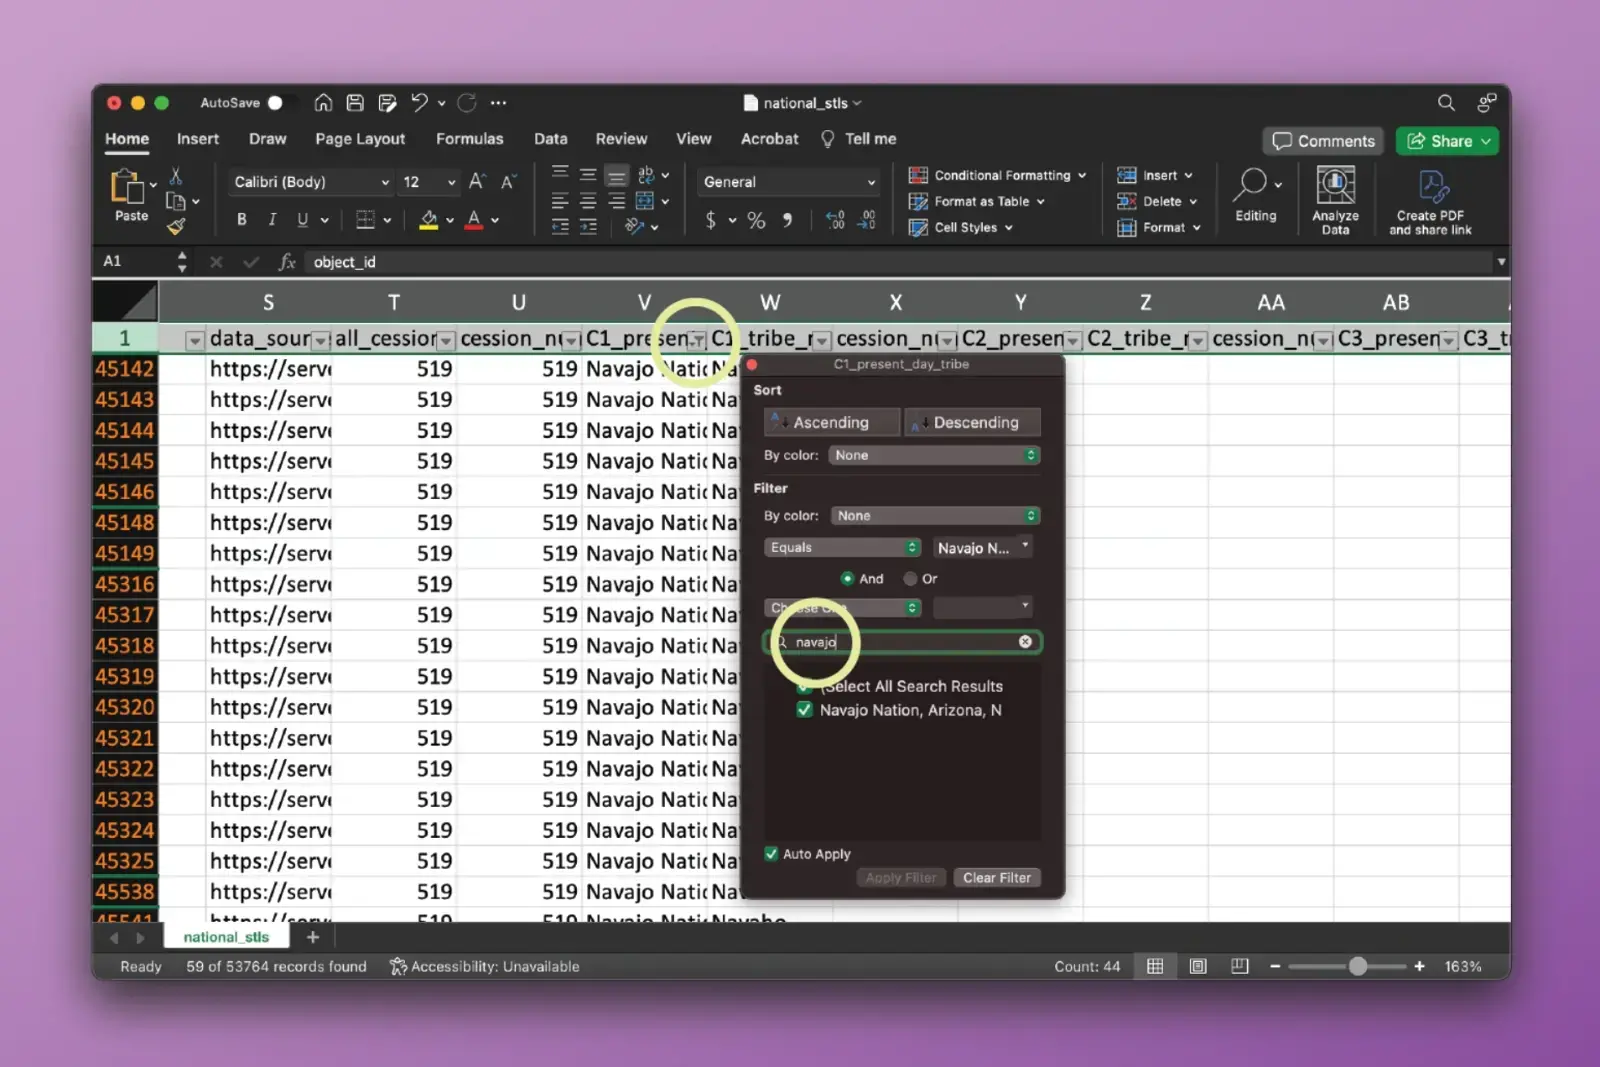Click the Comments button
Screen dimensions: 1600x1067
[1323, 141]
